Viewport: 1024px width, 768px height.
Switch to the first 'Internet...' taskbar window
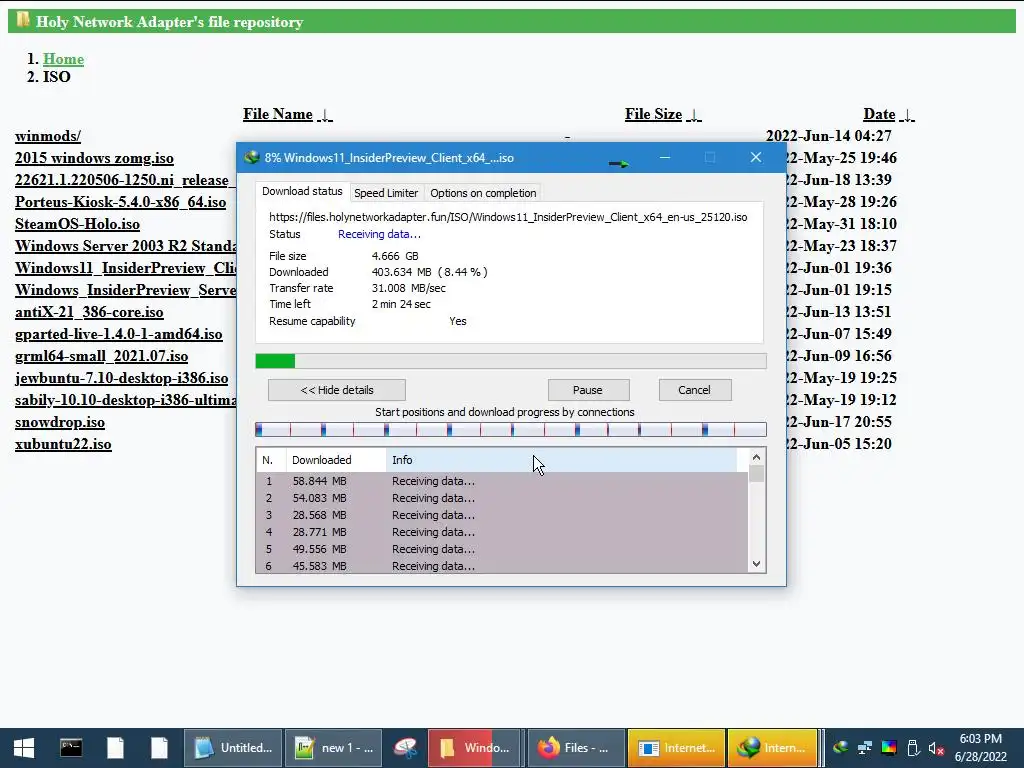(677, 748)
